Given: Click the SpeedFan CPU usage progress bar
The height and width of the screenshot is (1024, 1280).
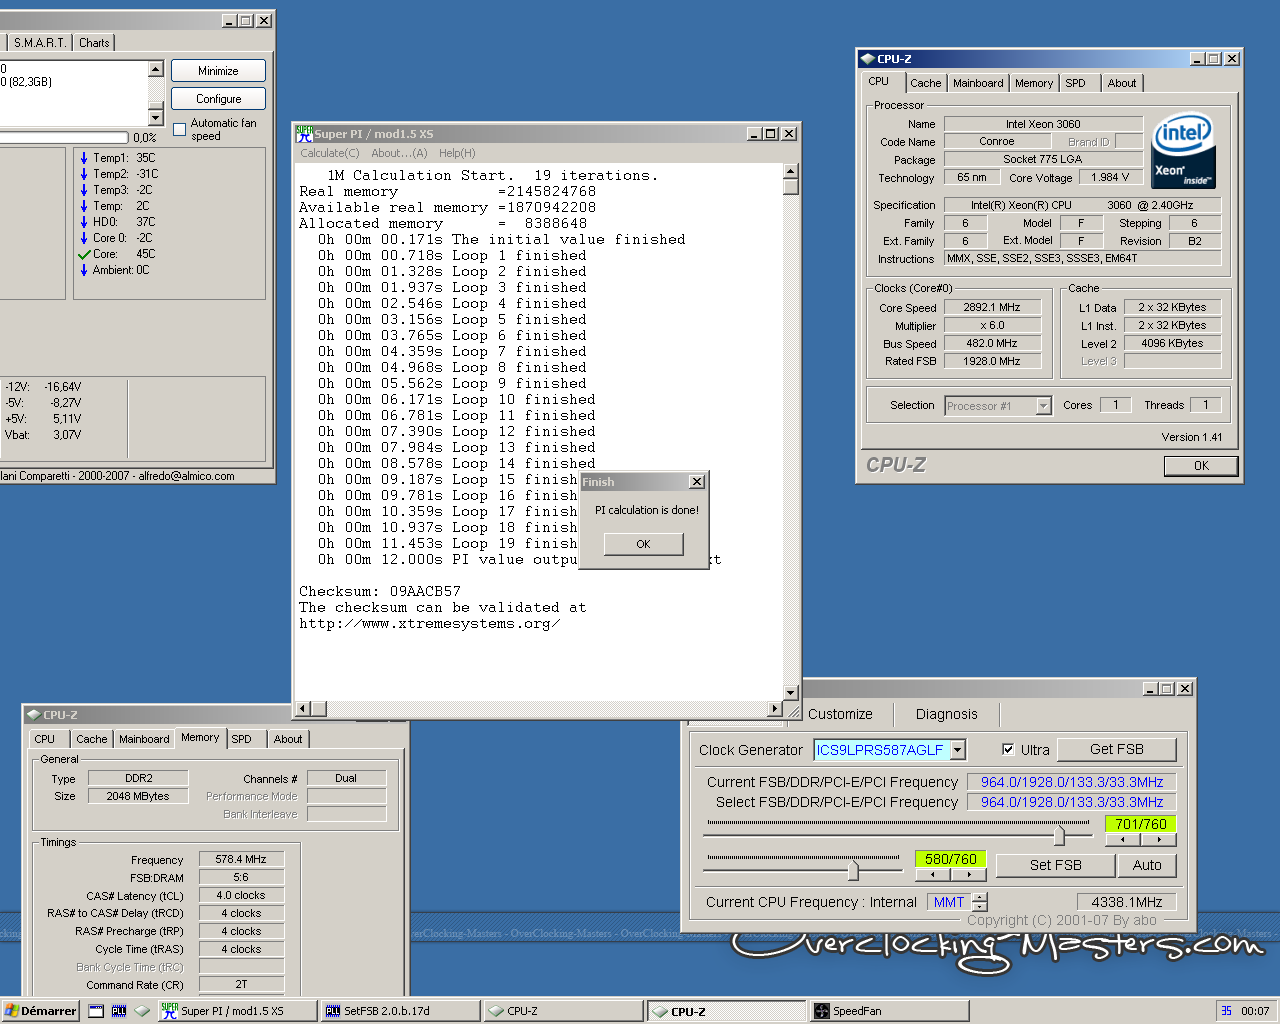Looking at the screenshot, I should (x=64, y=137).
